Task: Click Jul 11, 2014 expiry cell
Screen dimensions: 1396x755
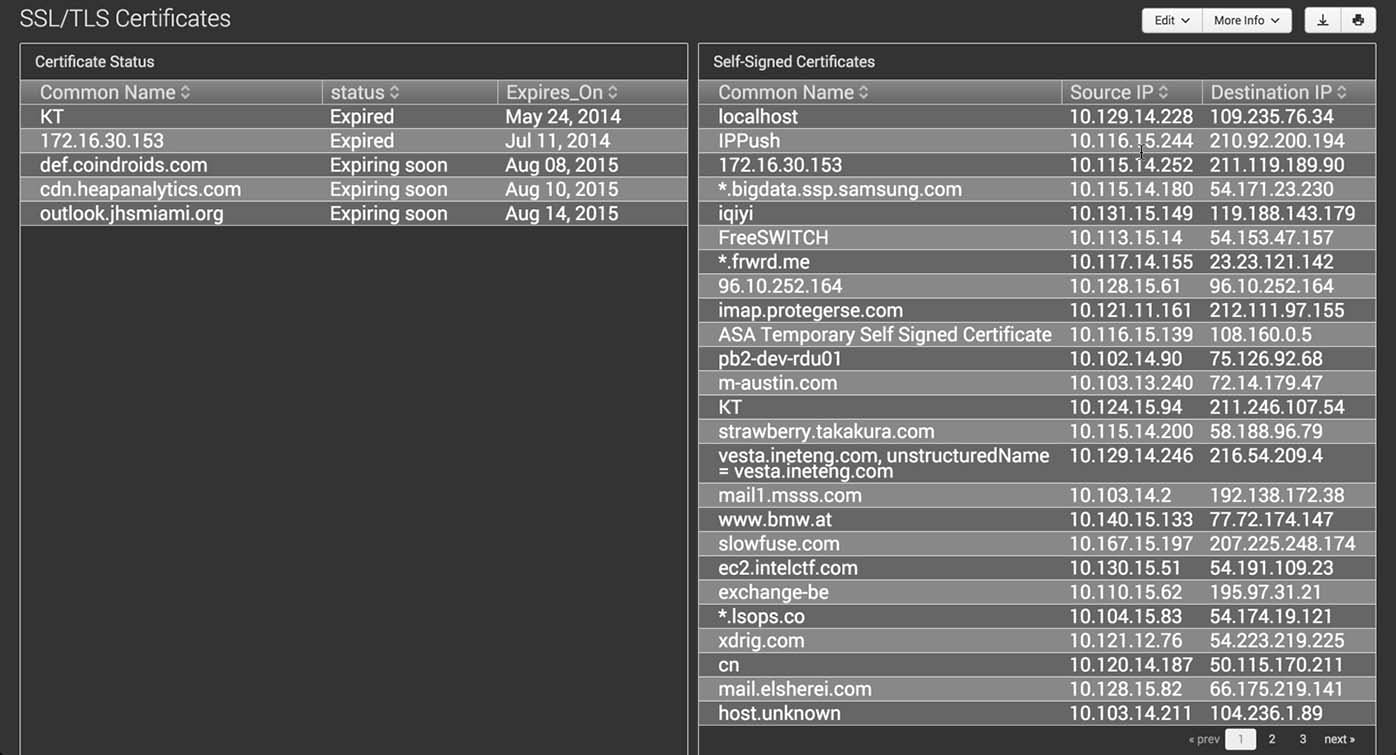Action: click(557, 141)
